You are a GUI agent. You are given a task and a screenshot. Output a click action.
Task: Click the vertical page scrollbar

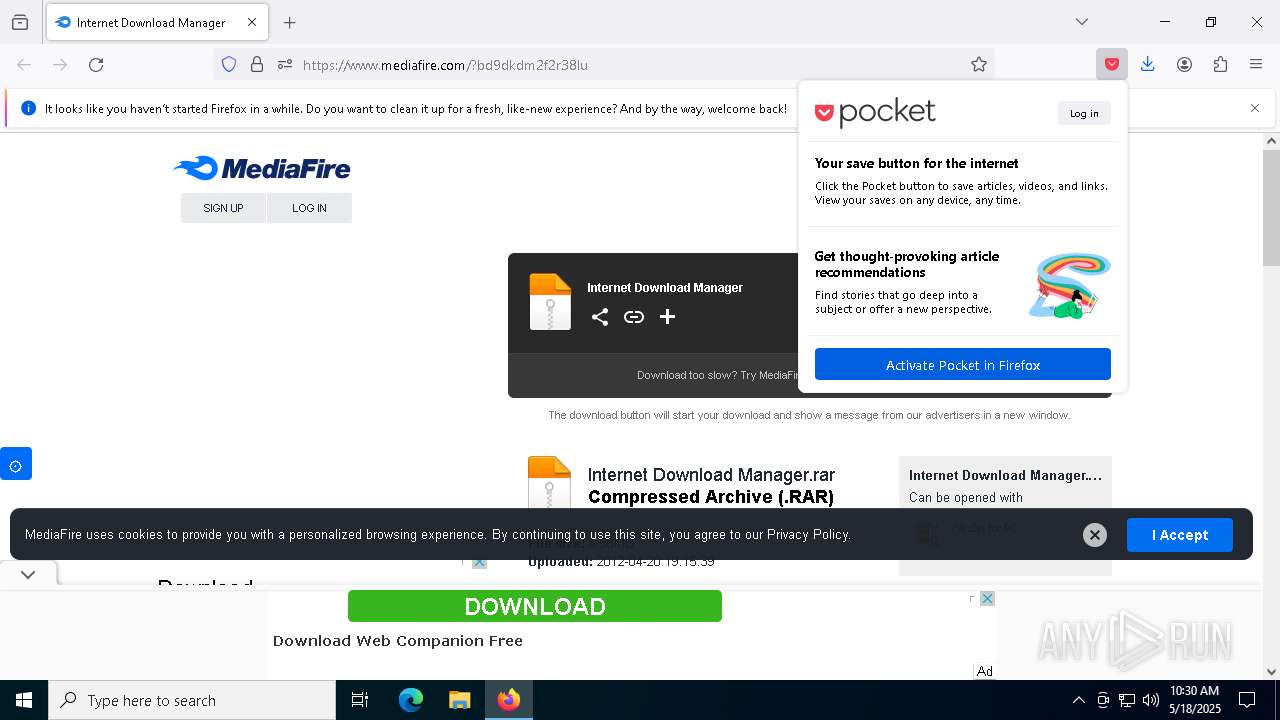pos(1271,208)
